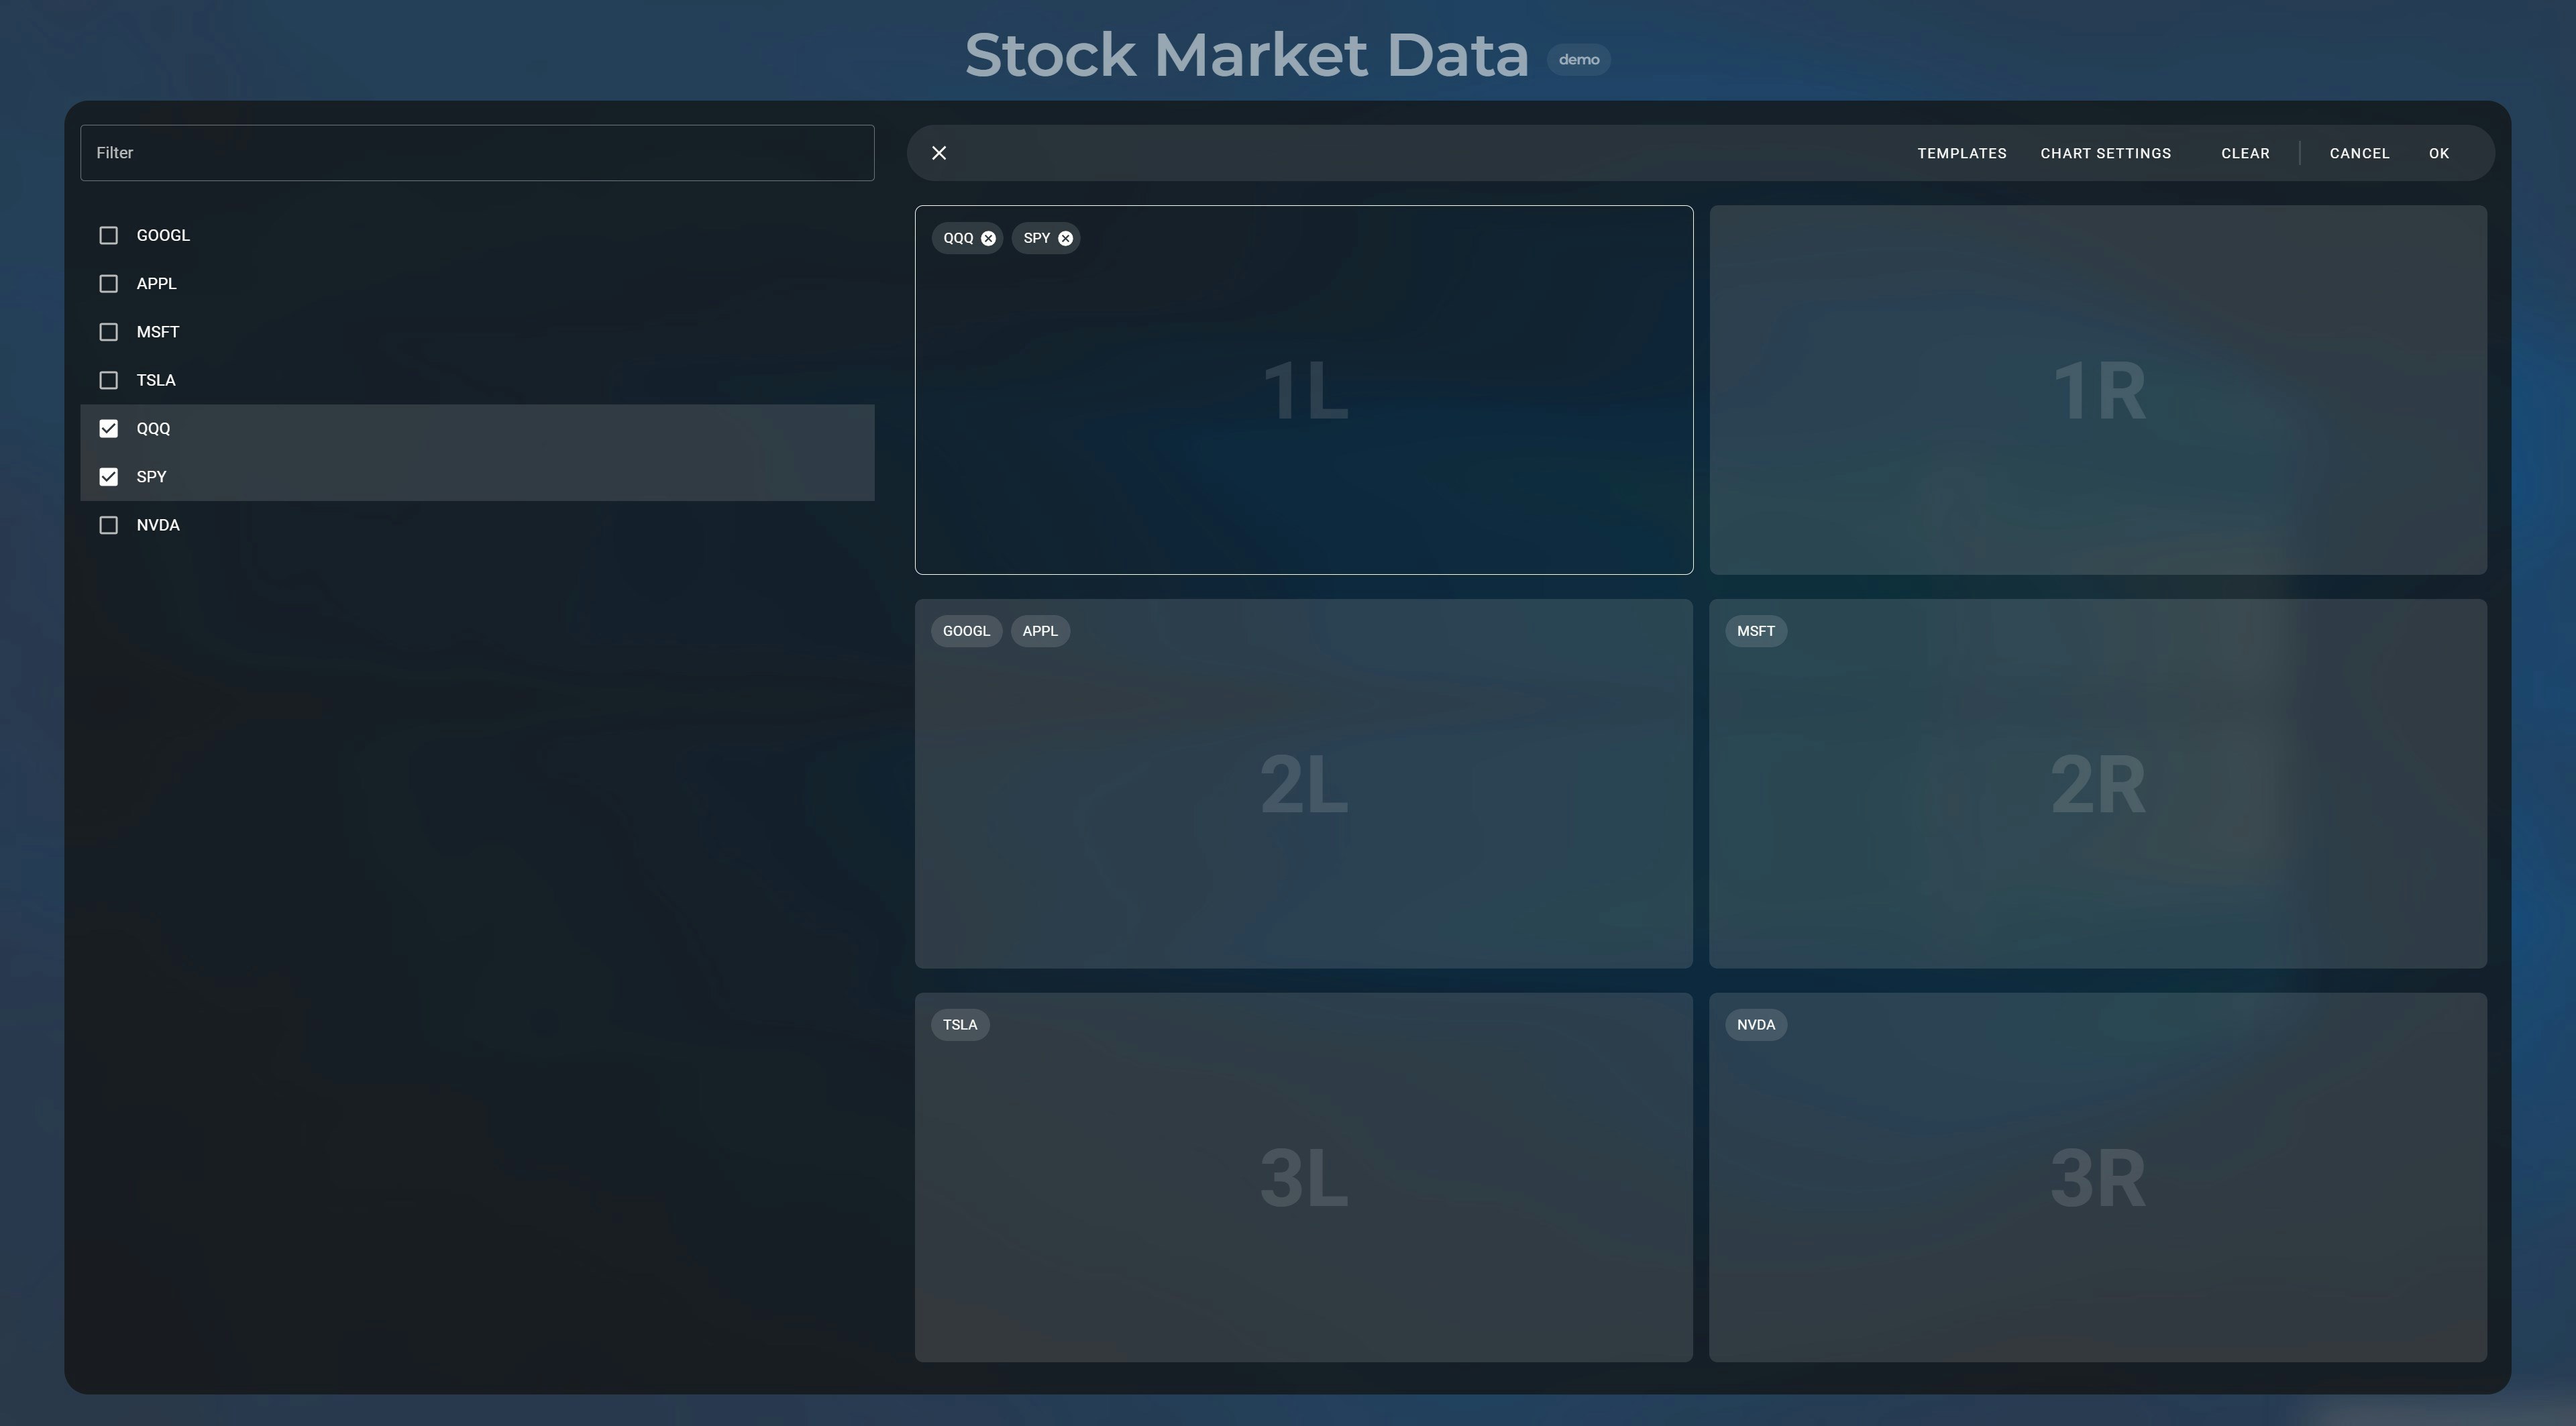Remove SPY symbol from pane 1L
This screenshot has width=2576, height=1426.
[x=1064, y=238]
